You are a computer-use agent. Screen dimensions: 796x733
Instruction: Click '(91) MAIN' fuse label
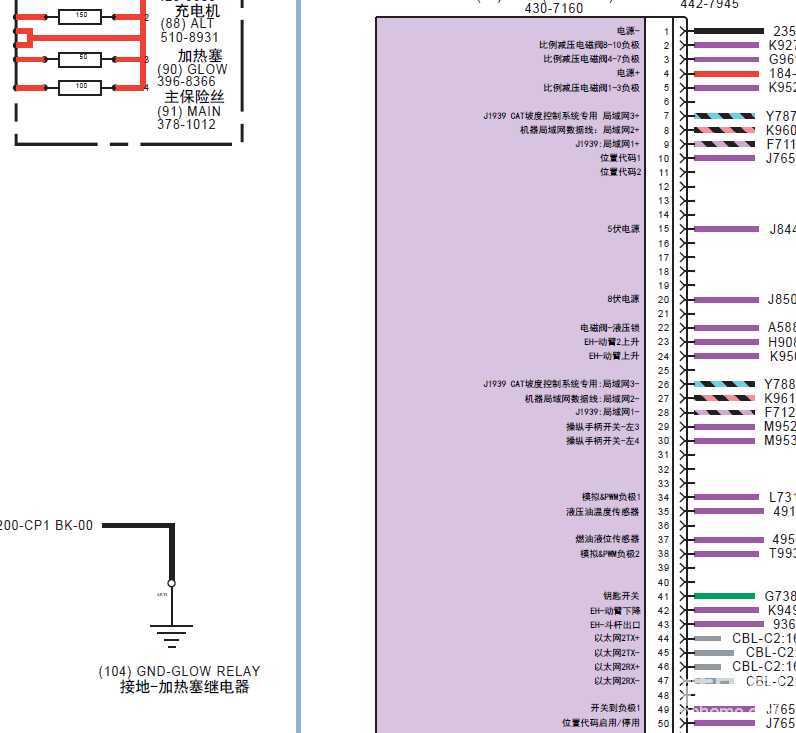click(189, 112)
